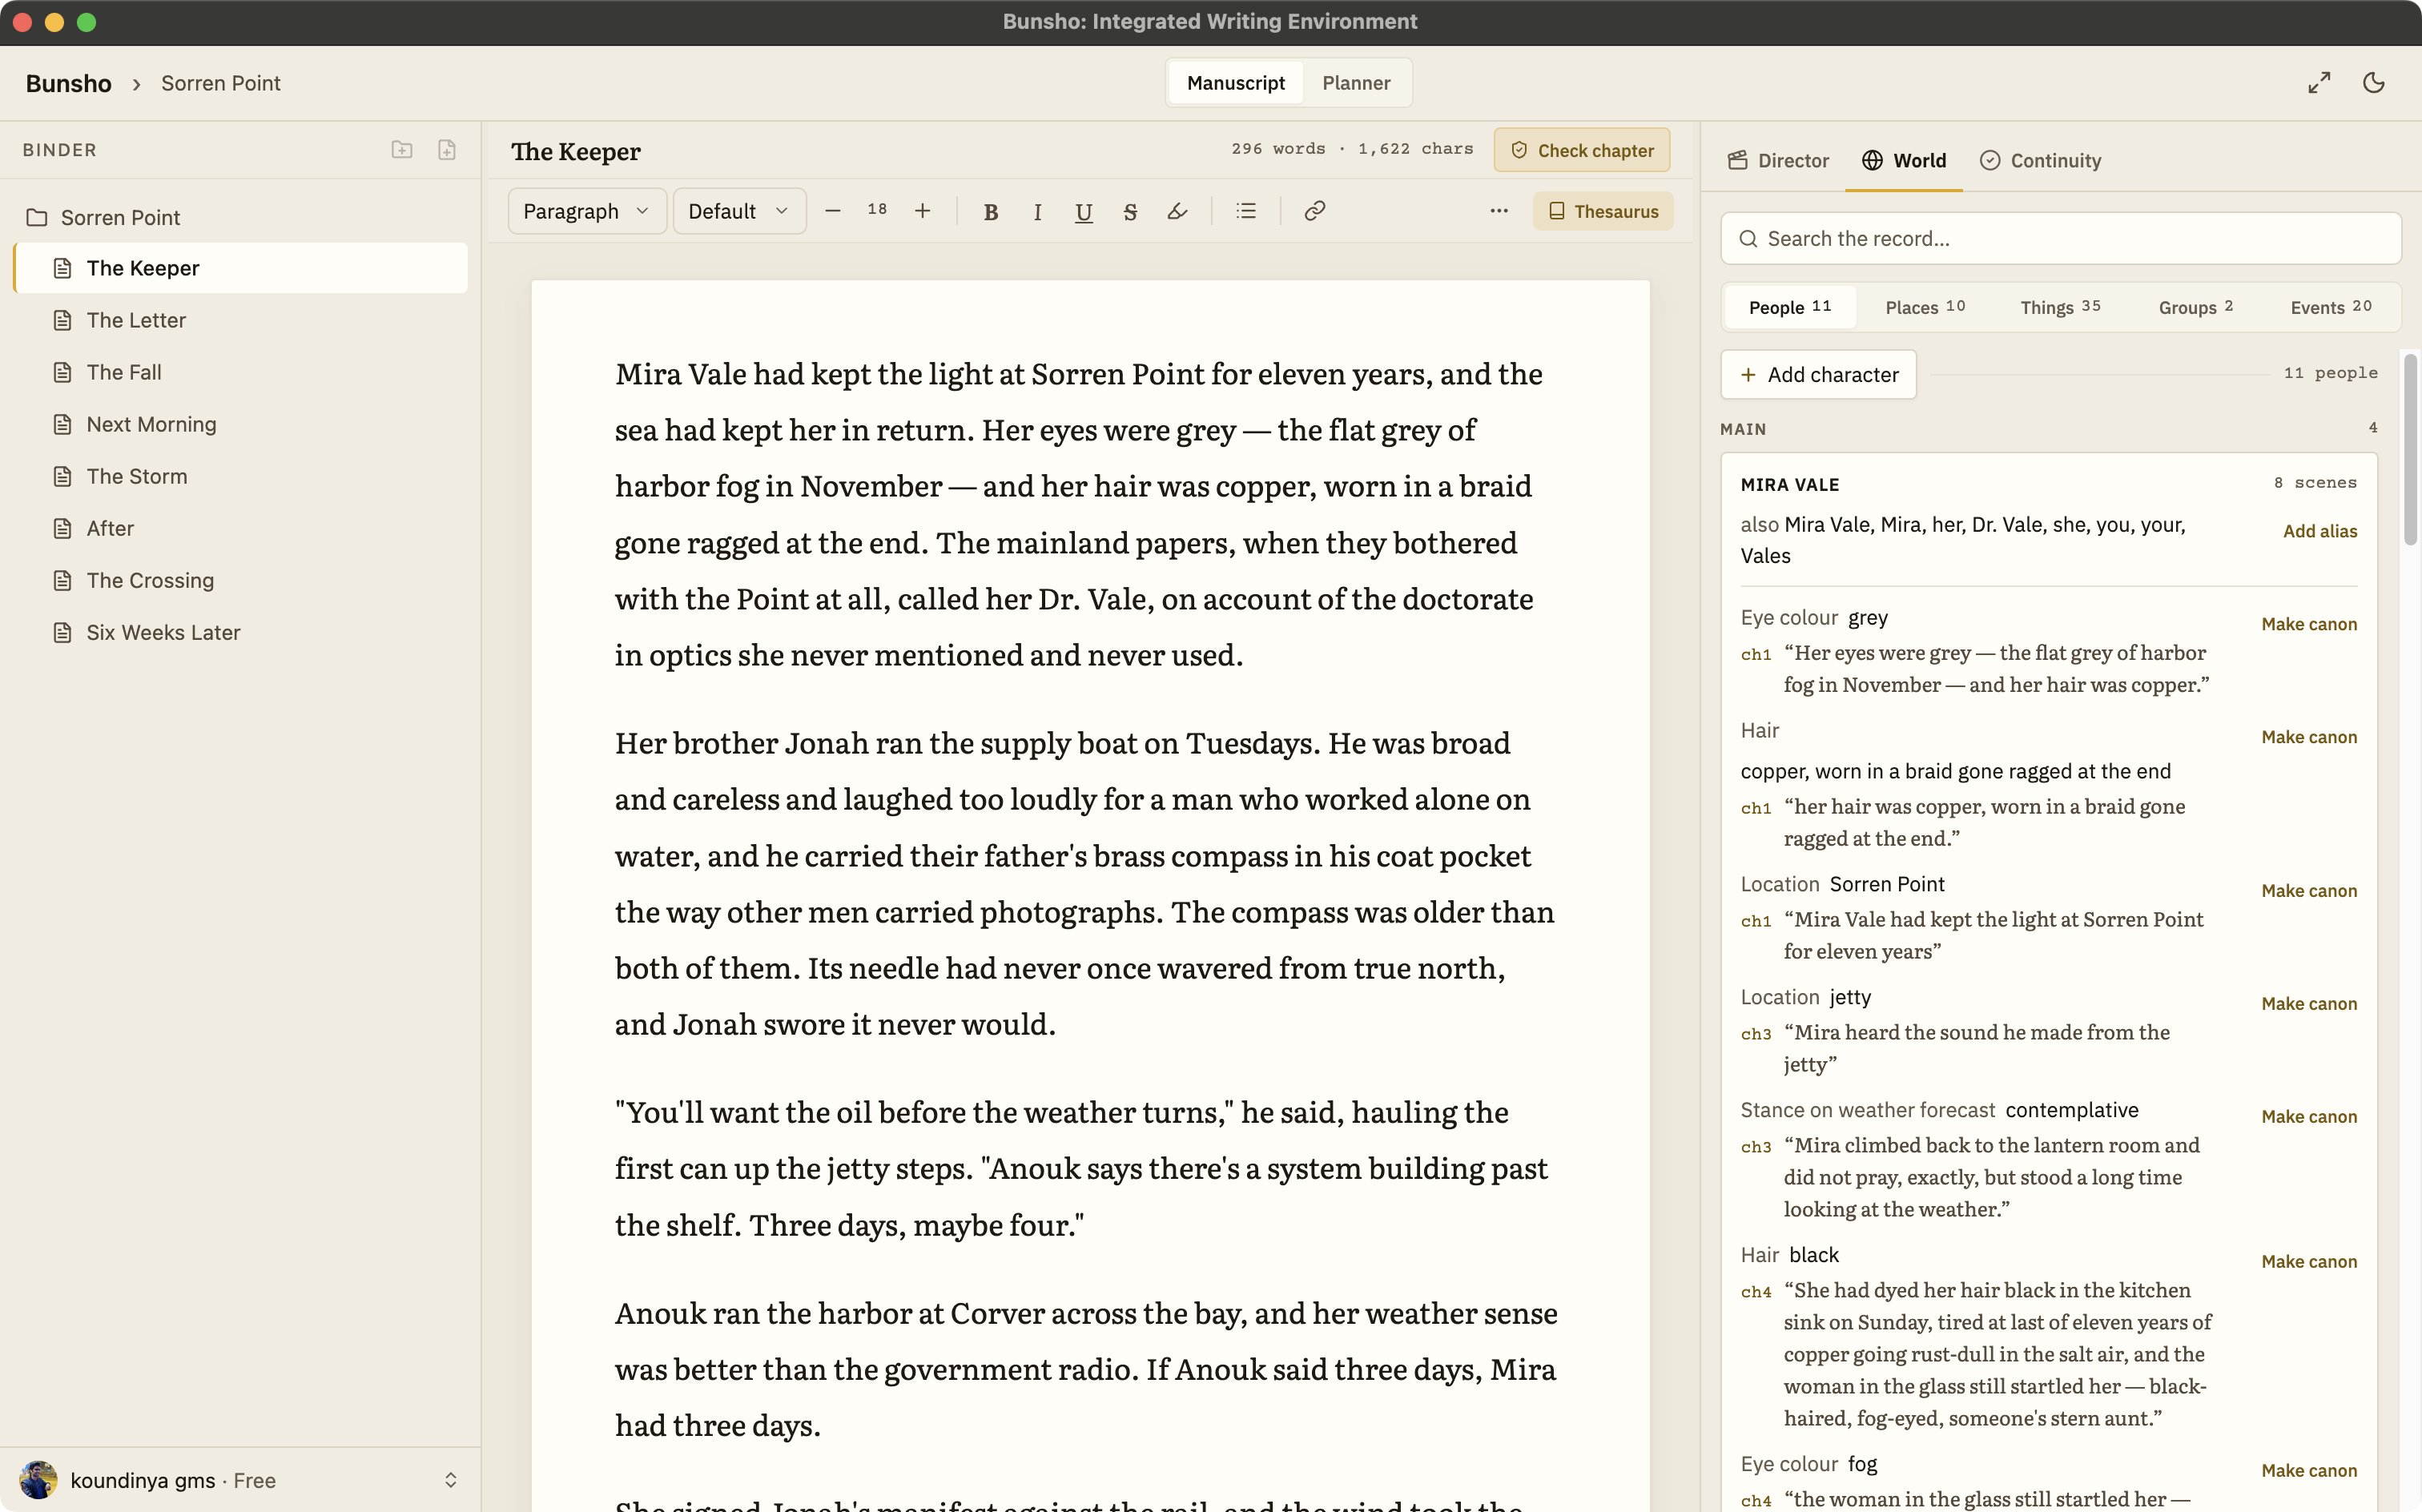Select the Groups category tab
Screen dimensions: 2422x1512
pos(2195,307)
